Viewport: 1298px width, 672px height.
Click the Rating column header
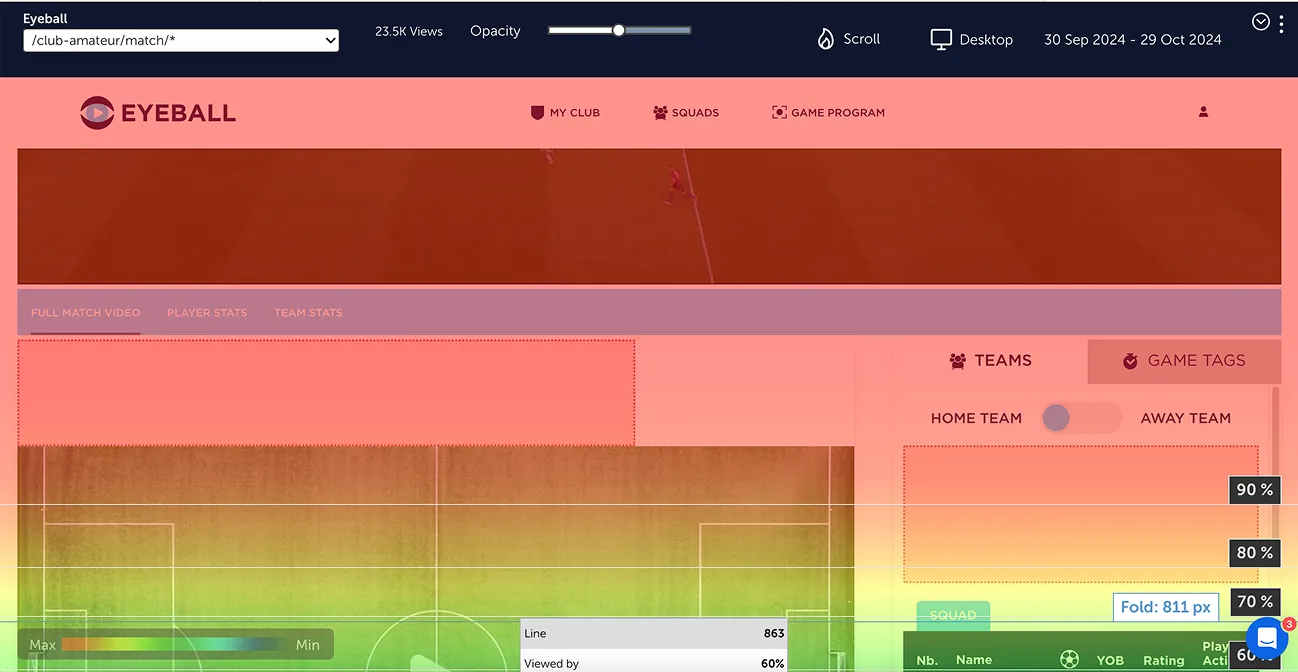tap(1164, 660)
